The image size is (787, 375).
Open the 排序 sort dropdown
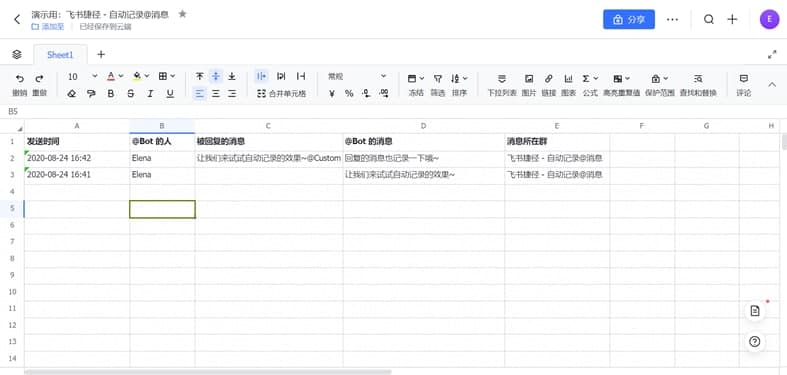pyautogui.click(x=459, y=84)
